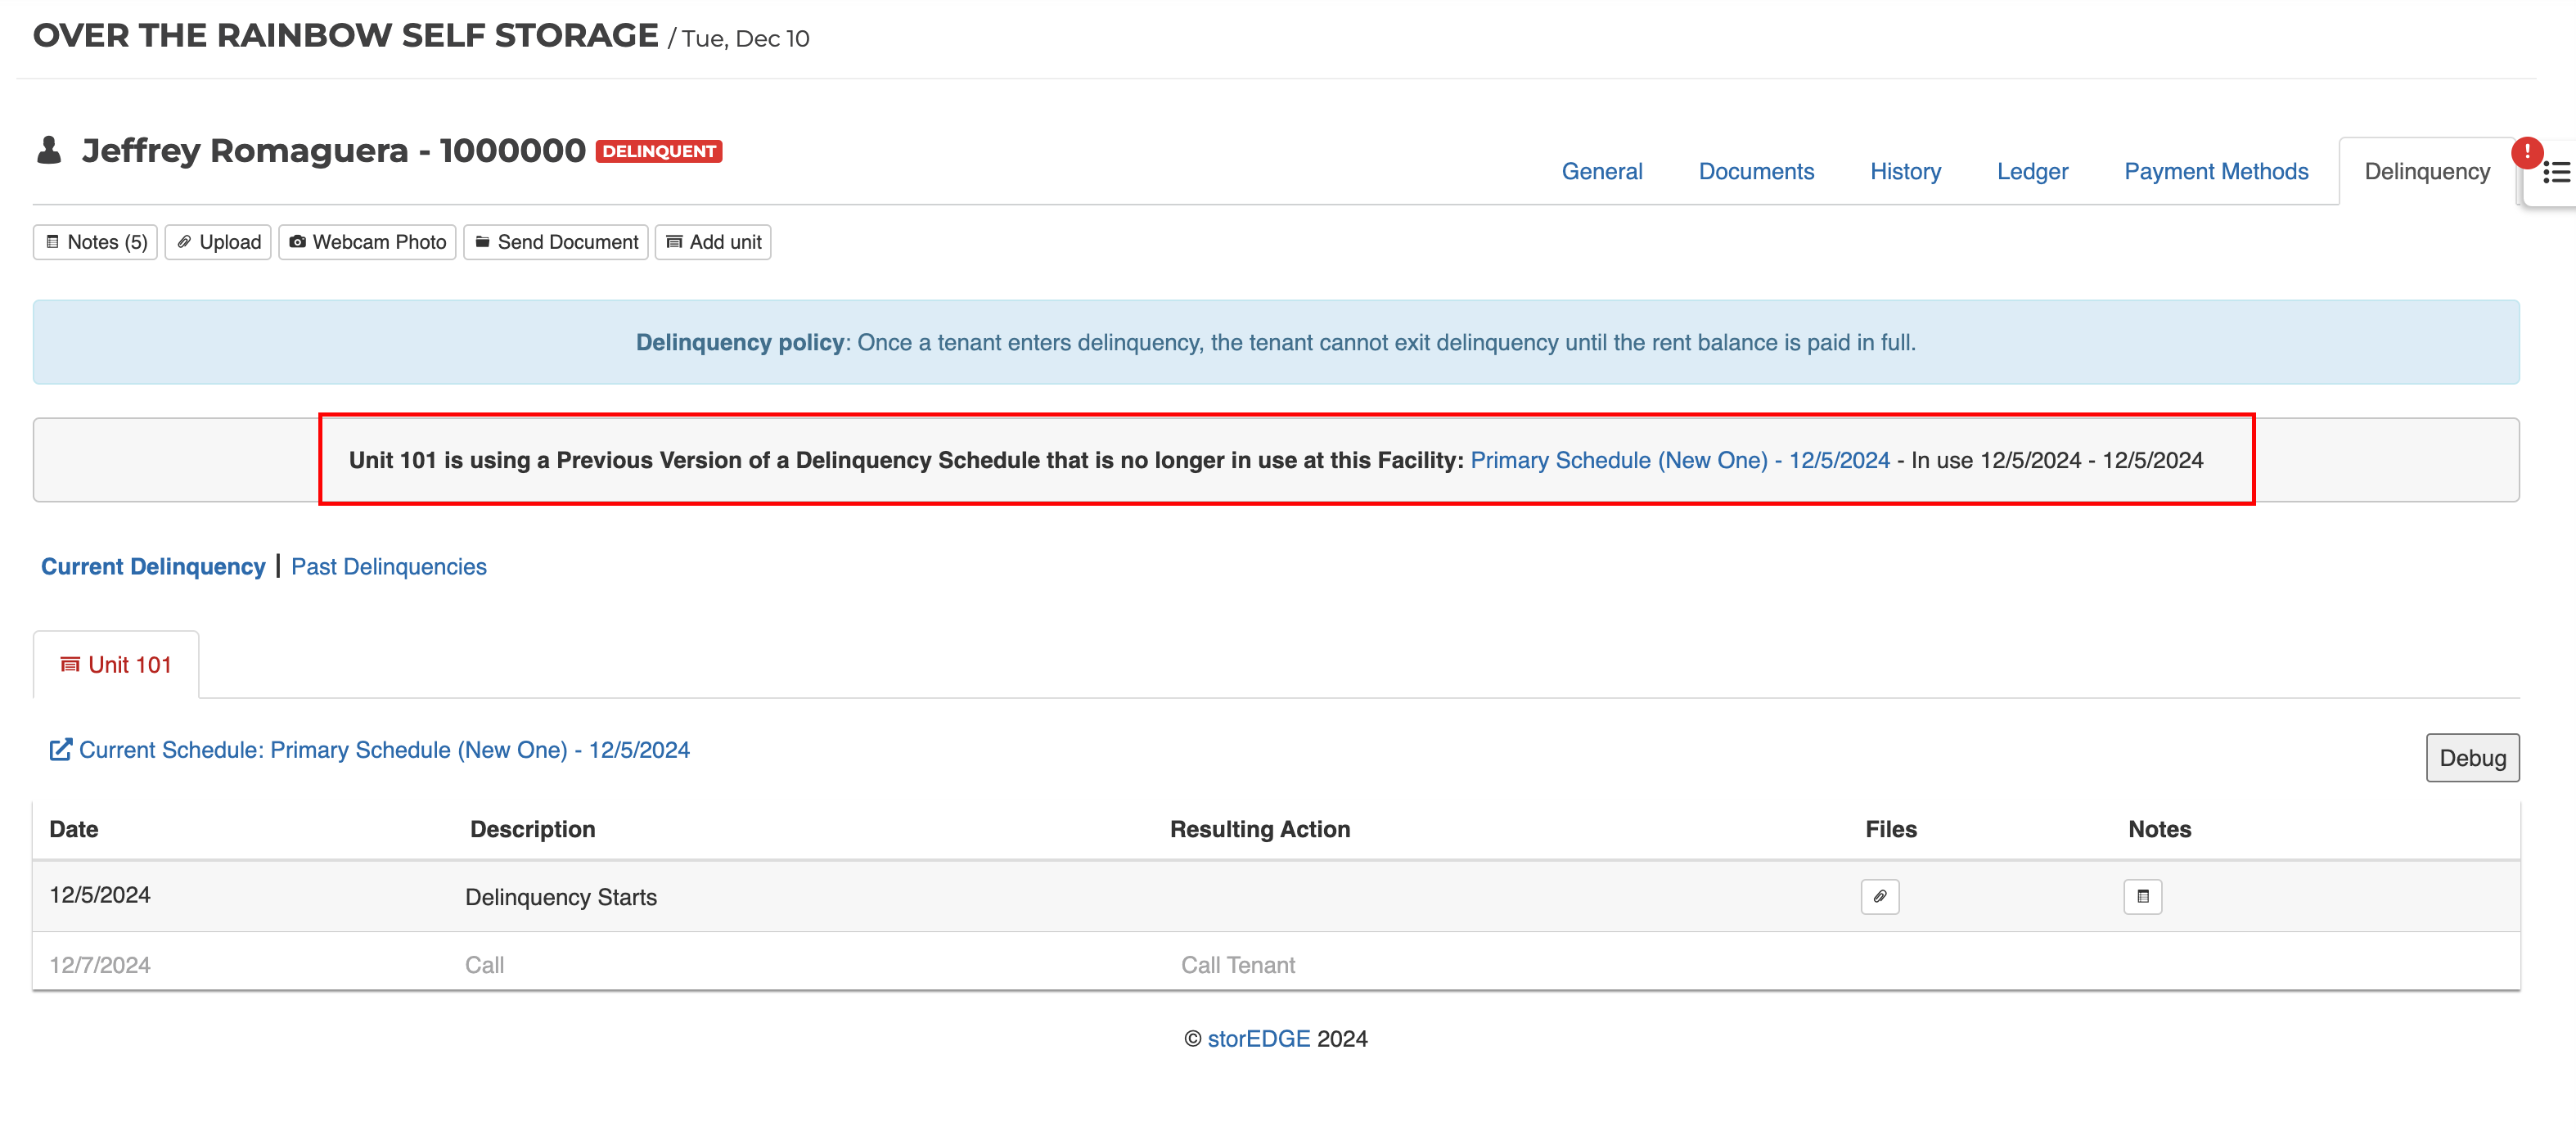Click the DELINQUENT status badge
Image resolution: width=2576 pixels, height=1131 pixels.
pyautogui.click(x=659, y=151)
